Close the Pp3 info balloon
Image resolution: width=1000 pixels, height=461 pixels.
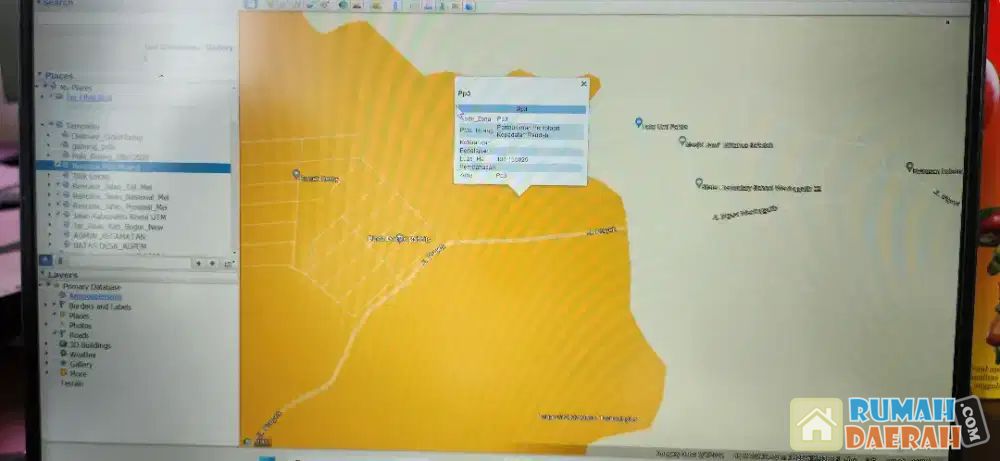coord(584,84)
